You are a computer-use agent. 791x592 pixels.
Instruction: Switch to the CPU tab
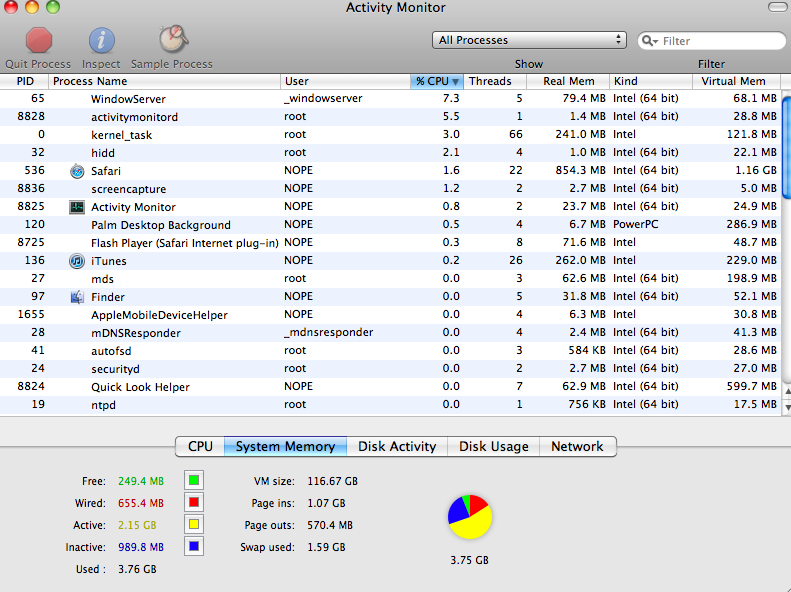pos(200,446)
